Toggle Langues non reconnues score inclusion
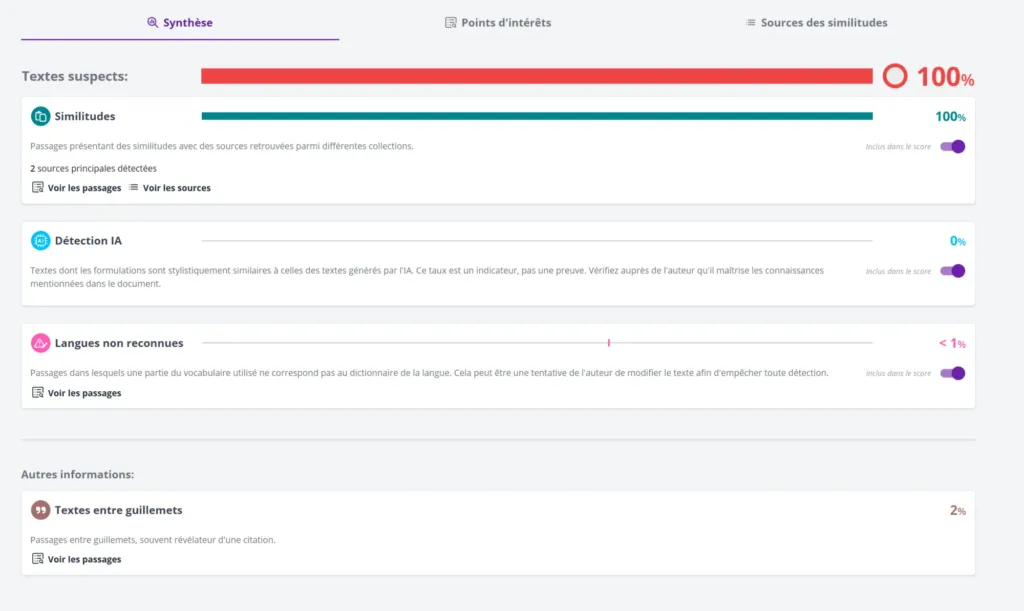This screenshot has height=611, width=1024. click(953, 373)
